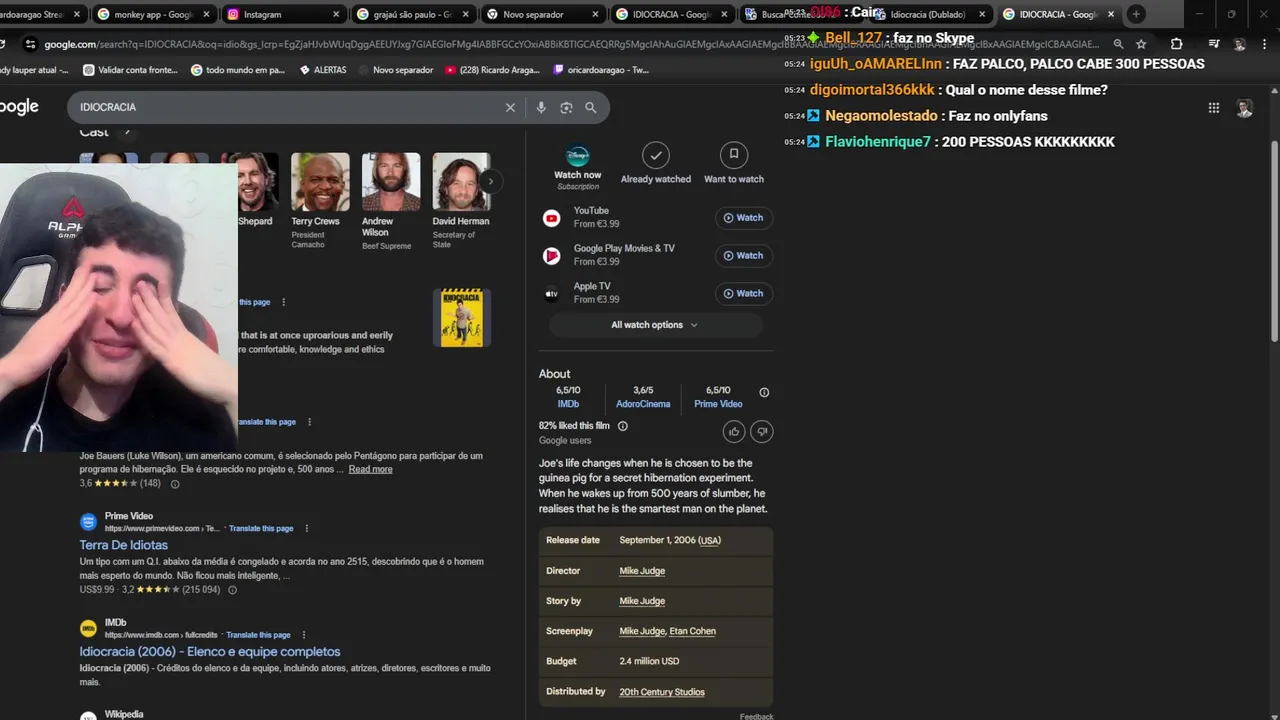Select Terry Crews cast photo
1280x720 pixels.
(x=320, y=182)
